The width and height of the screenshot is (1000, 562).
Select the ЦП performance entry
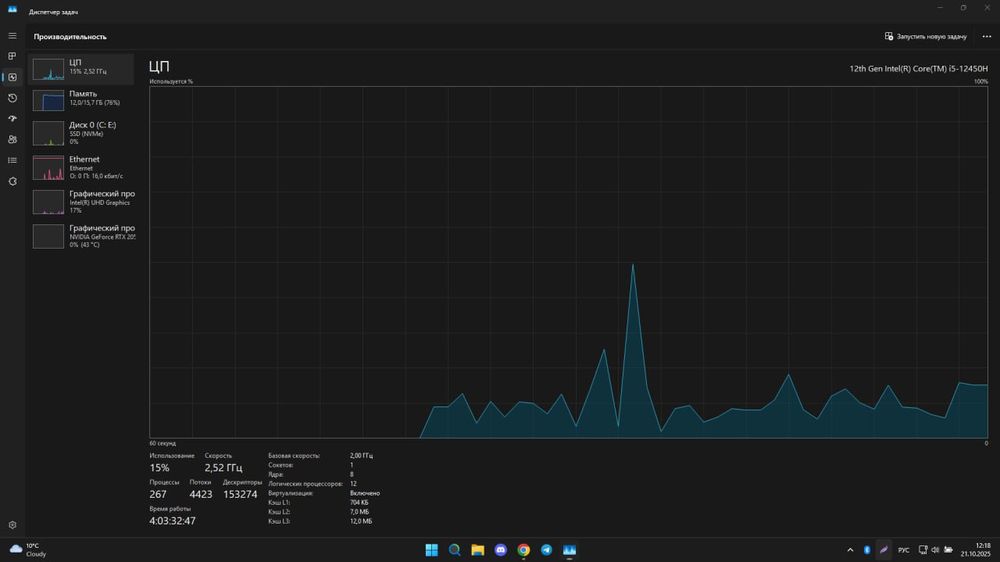[x=81, y=69]
